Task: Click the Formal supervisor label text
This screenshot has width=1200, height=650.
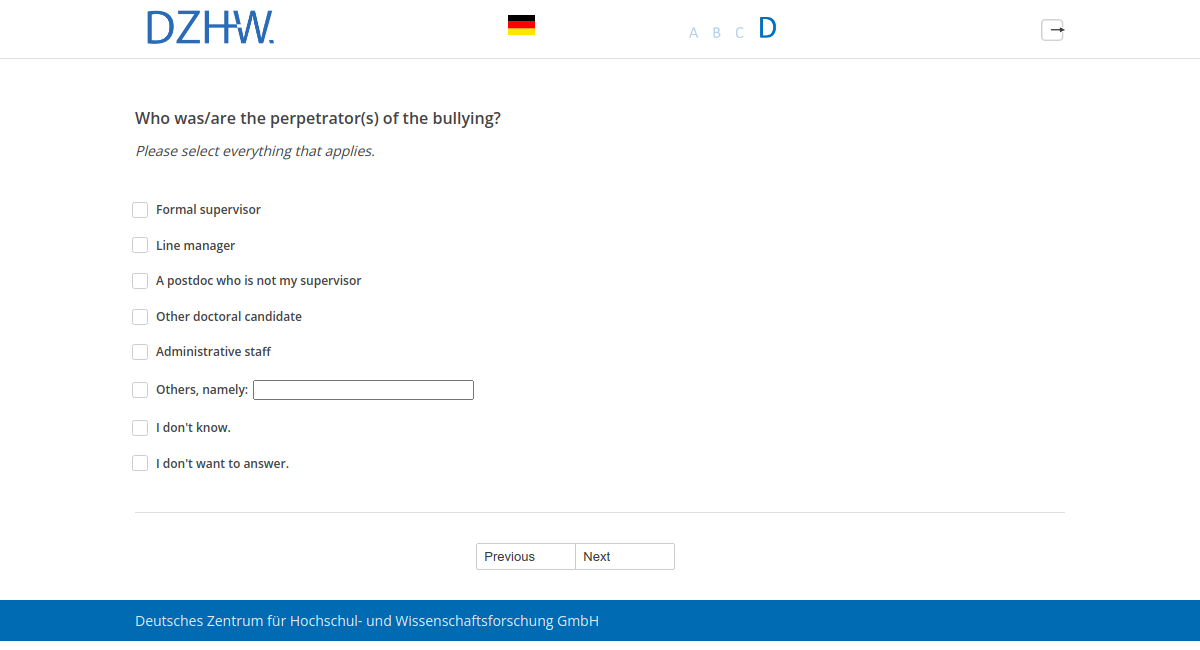Action: point(208,210)
